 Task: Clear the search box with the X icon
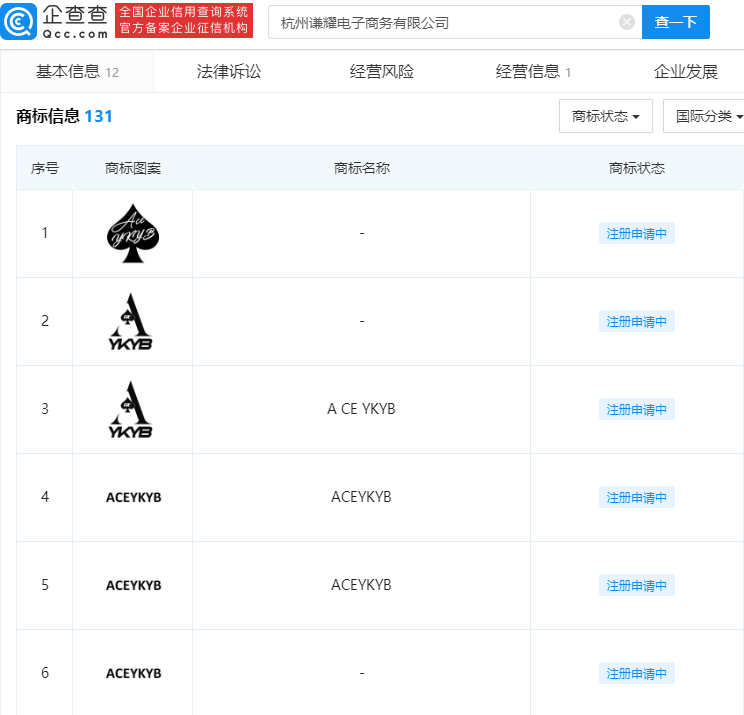(627, 22)
